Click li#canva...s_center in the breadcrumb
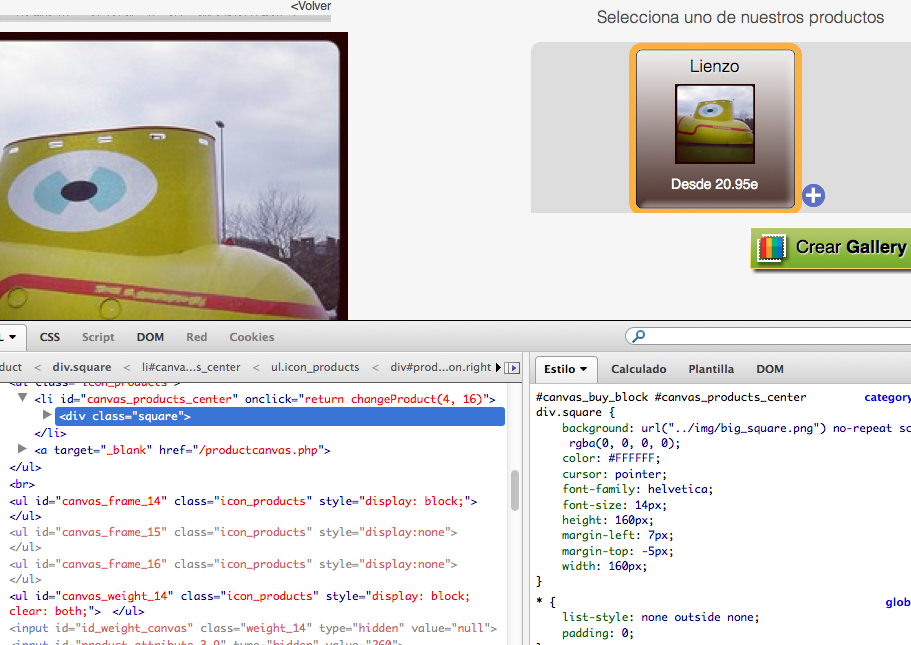Screen dimensions: 911x645 coord(191,367)
